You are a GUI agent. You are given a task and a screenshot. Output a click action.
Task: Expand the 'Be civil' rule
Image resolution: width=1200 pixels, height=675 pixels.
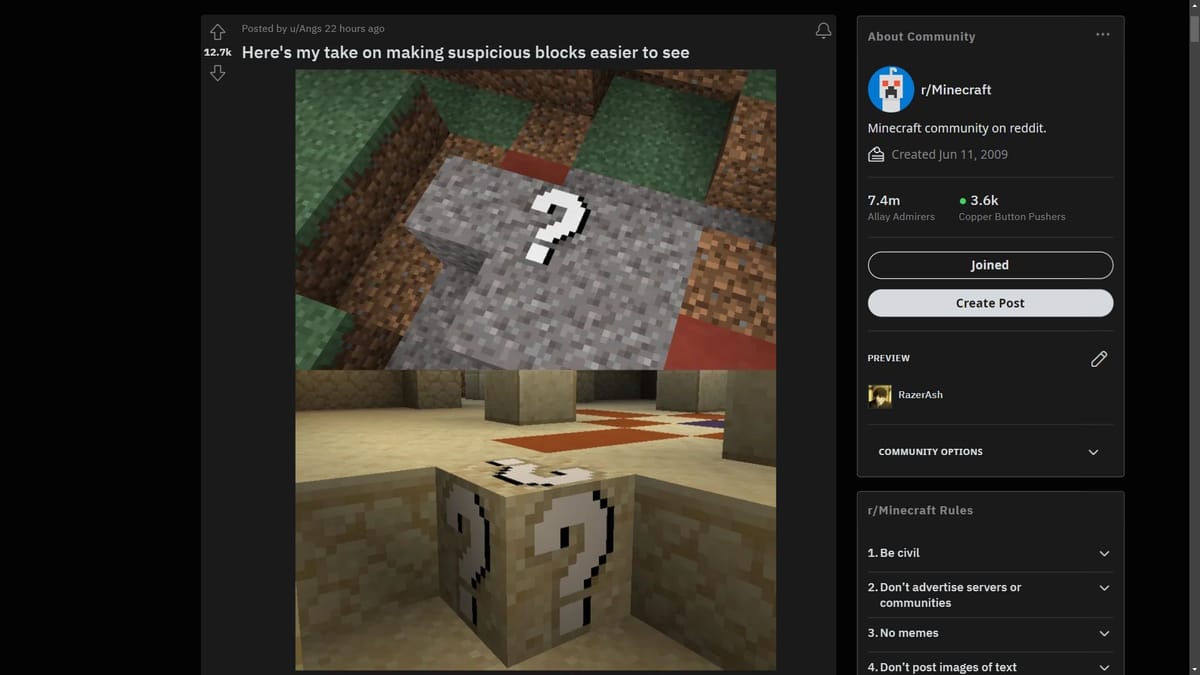click(1104, 553)
